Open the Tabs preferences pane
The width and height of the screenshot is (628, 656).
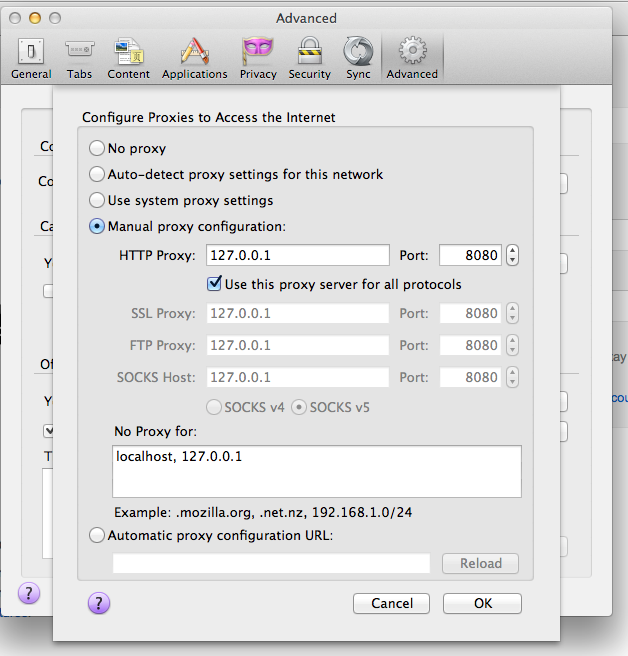[79, 58]
